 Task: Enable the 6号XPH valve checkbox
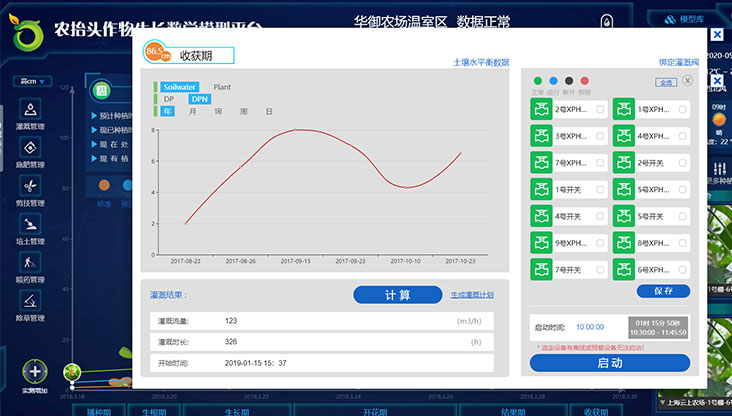682,270
